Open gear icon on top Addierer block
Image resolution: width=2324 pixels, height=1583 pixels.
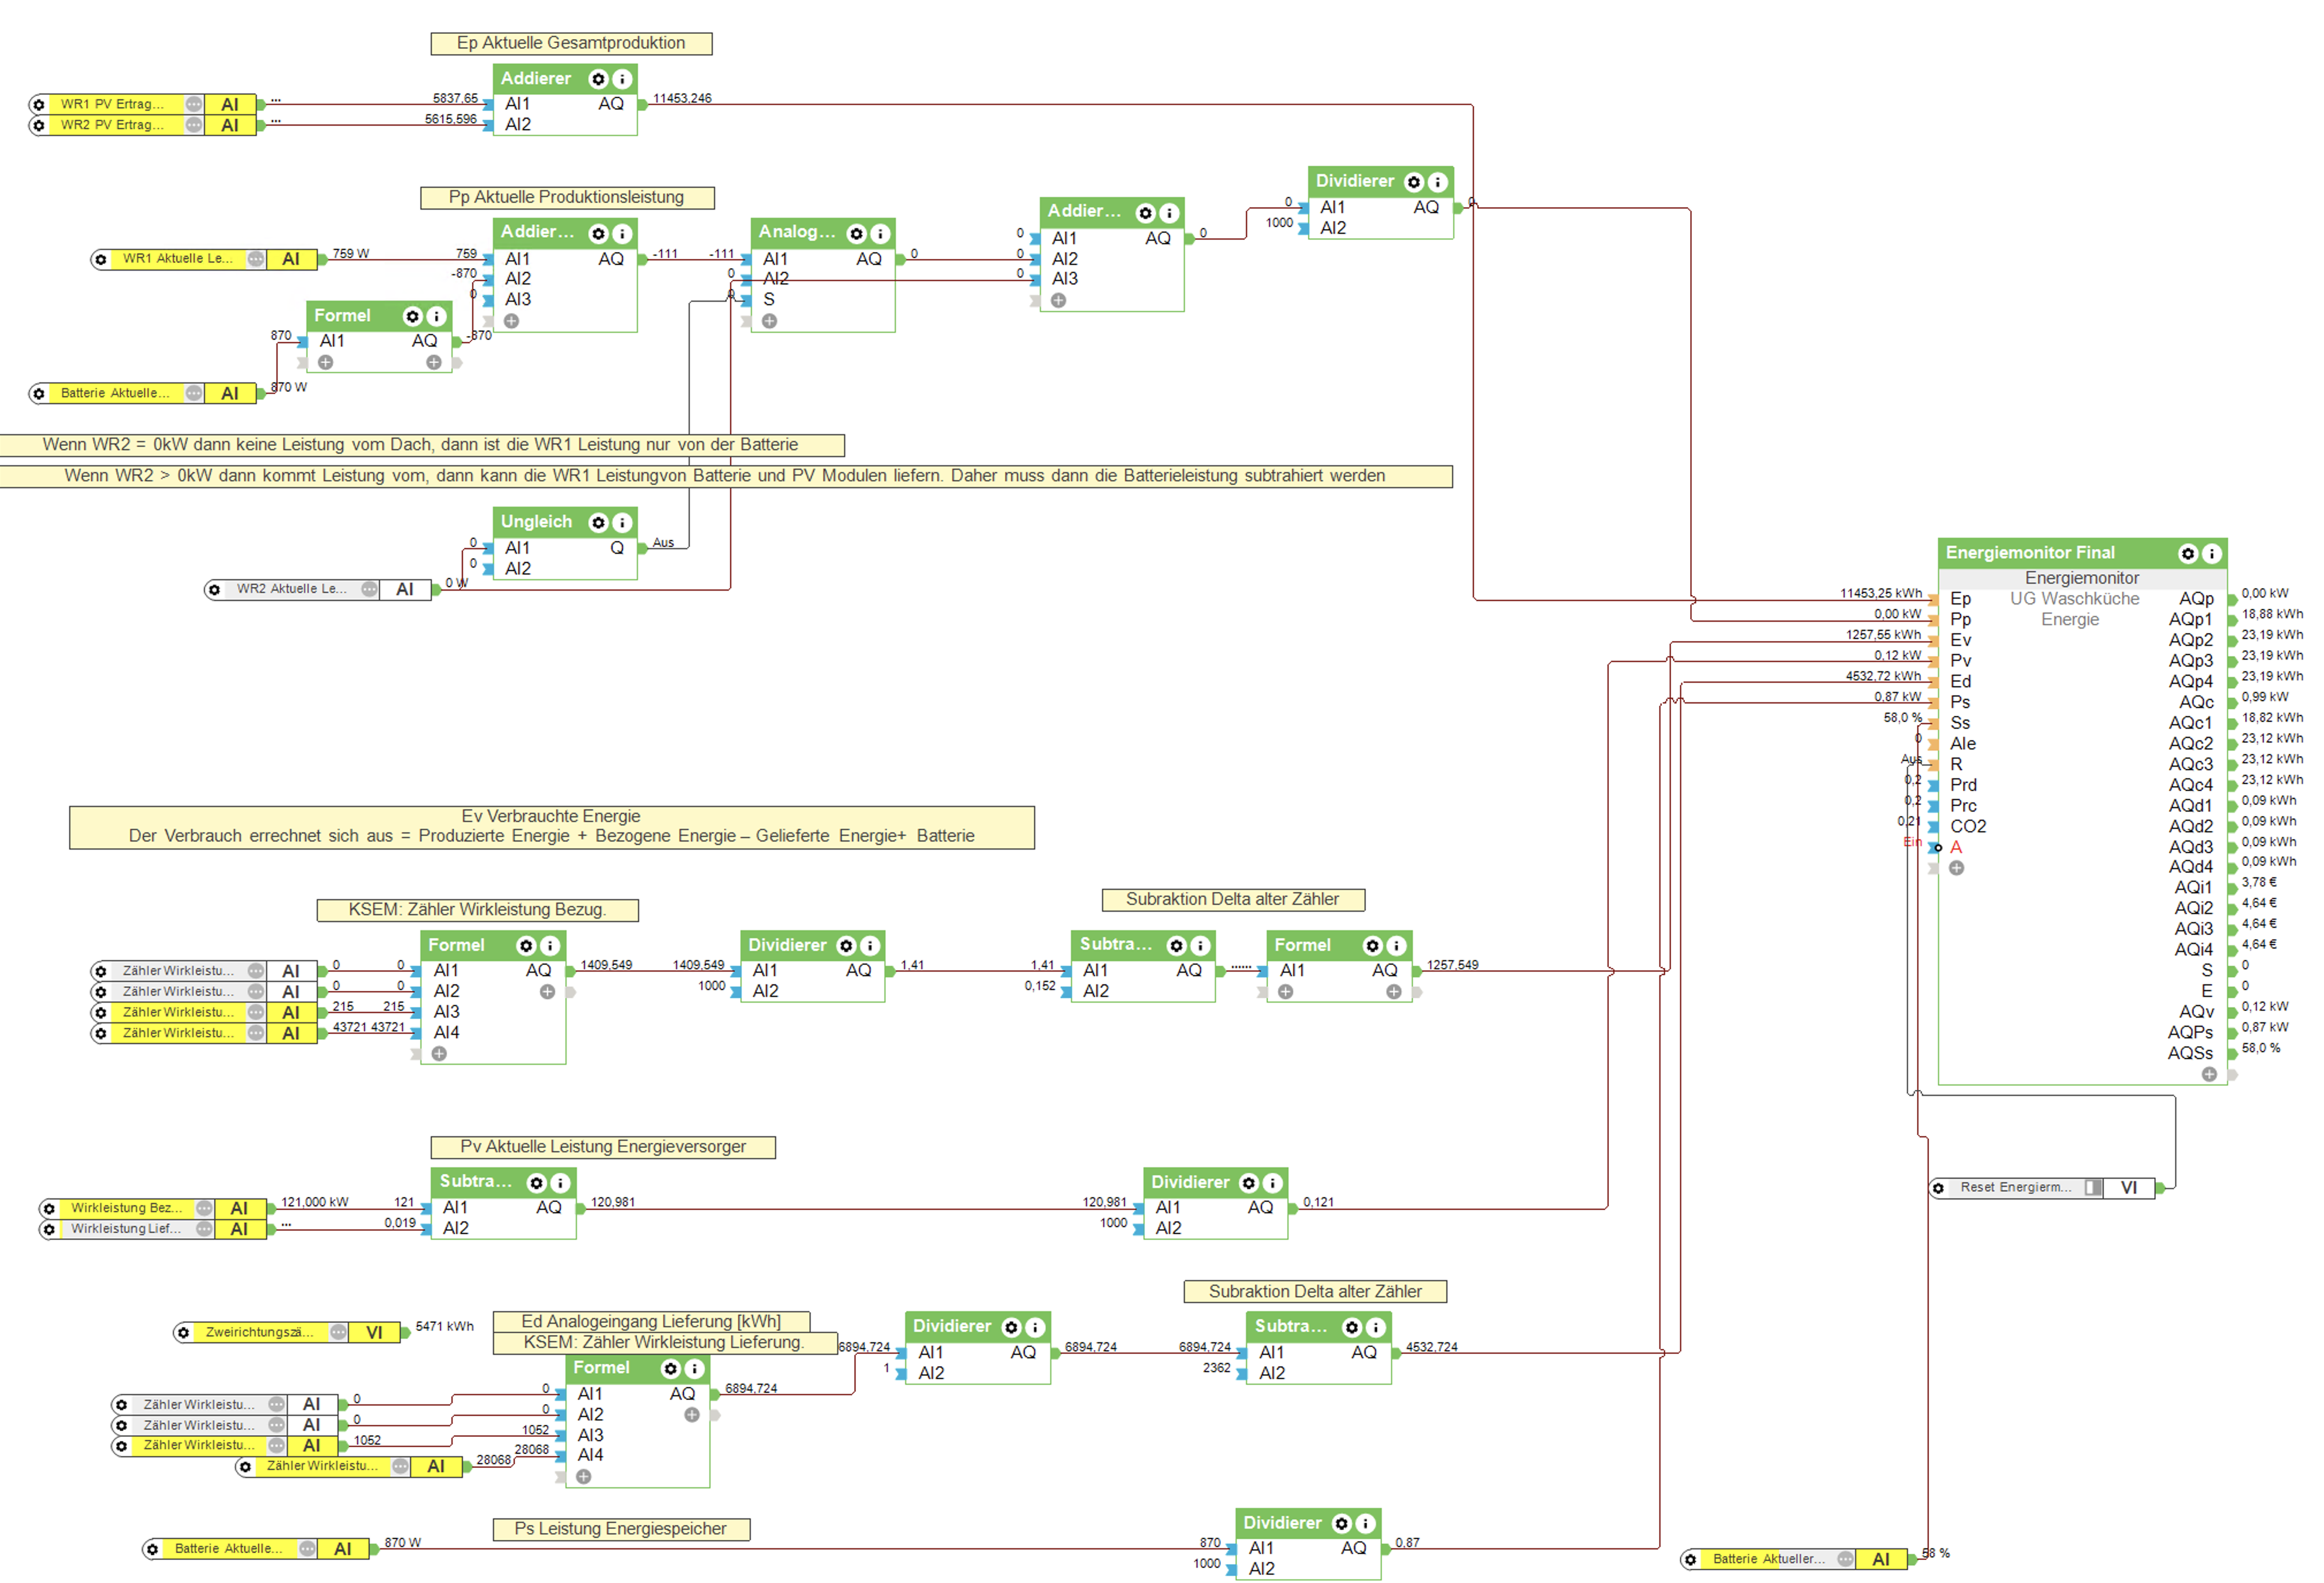[x=598, y=79]
